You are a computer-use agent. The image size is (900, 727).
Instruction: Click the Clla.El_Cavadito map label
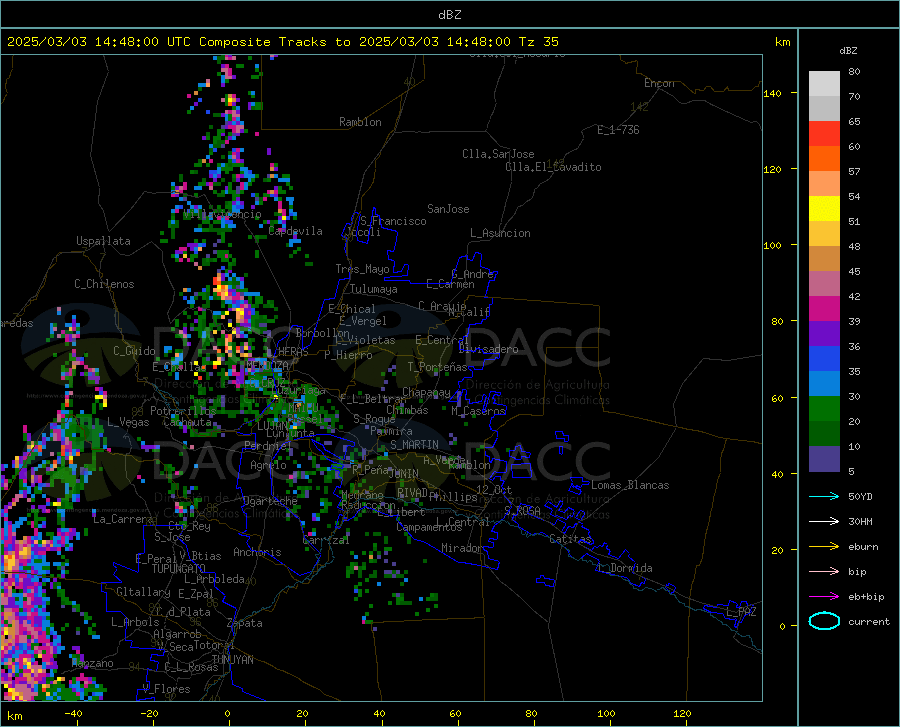pos(553,167)
